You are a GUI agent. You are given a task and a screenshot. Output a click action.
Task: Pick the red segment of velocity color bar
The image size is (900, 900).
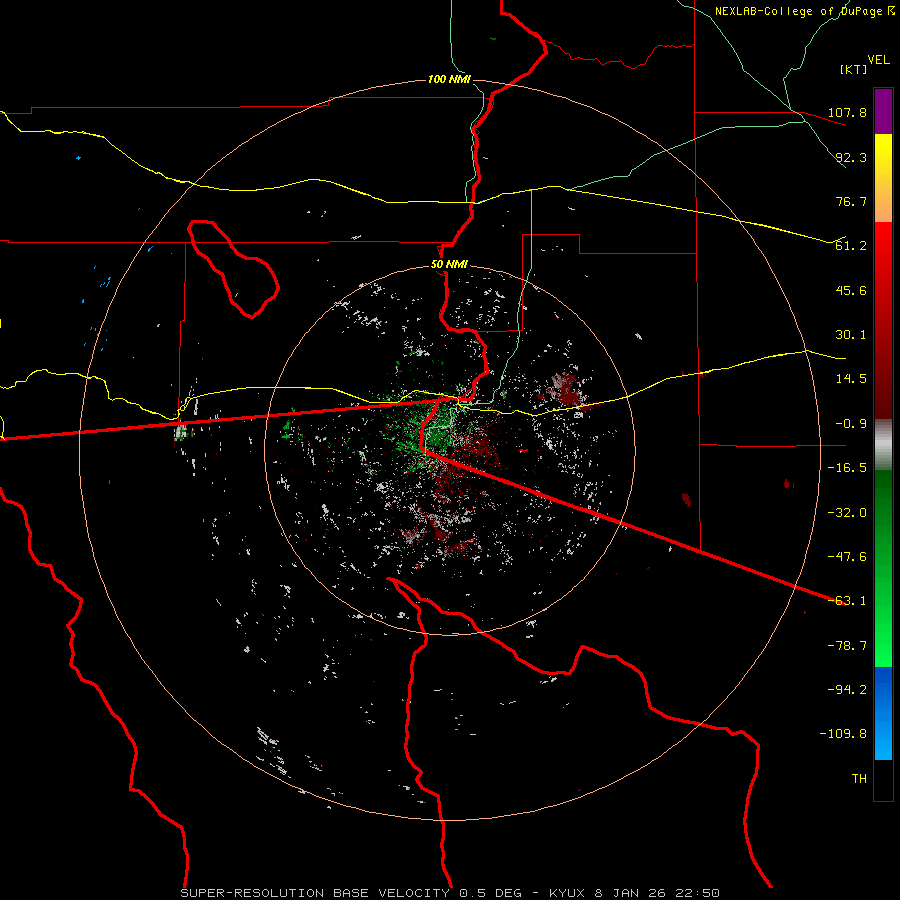point(883,320)
